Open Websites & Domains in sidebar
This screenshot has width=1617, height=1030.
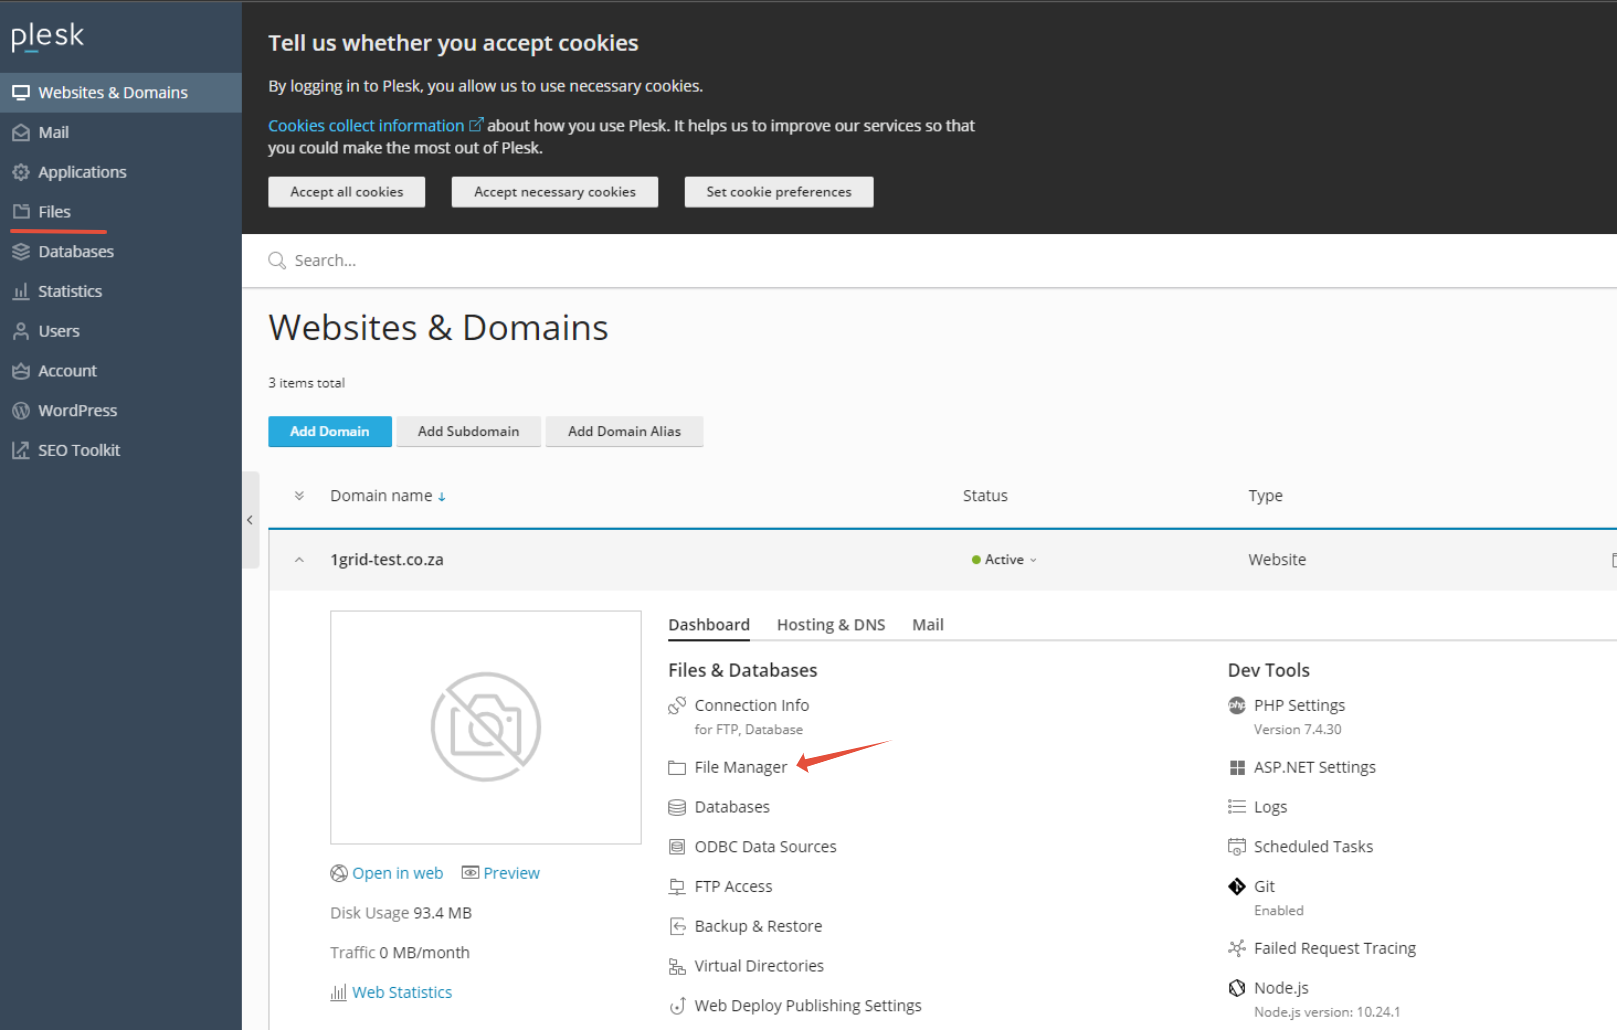[121, 92]
